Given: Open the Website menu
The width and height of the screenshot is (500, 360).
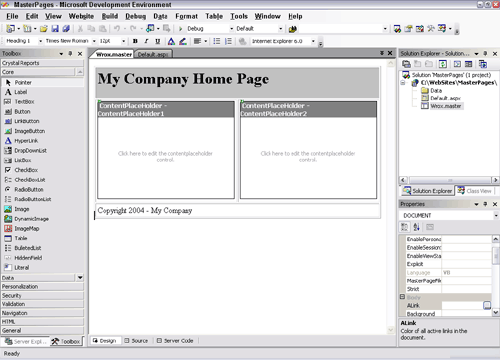Looking at the screenshot, I should [81, 16].
